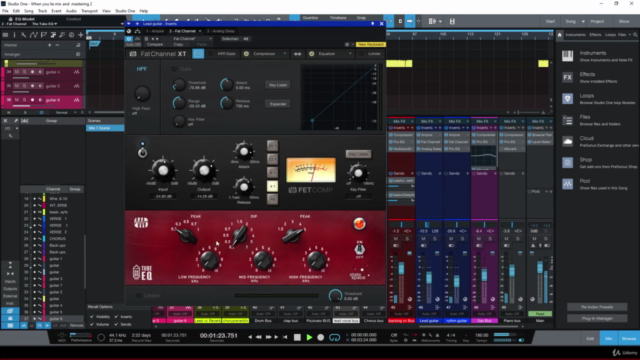Open the Pool browser icon
The width and height of the screenshot is (640, 360).
[567, 184]
